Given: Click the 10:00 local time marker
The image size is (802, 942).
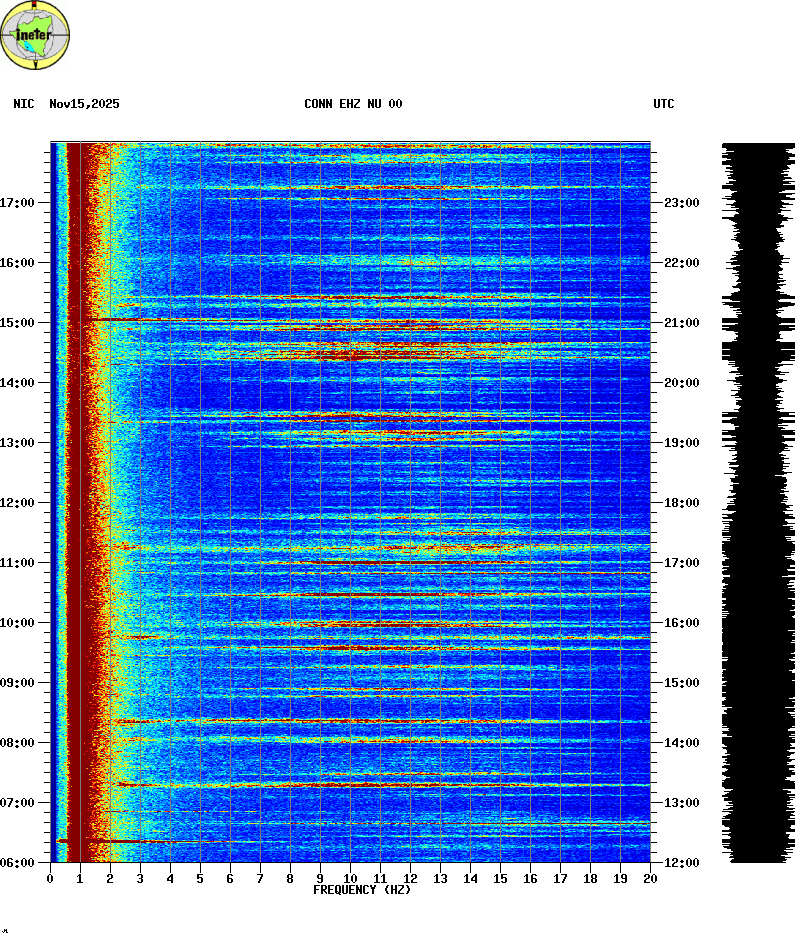Looking at the screenshot, I should click(18, 623).
